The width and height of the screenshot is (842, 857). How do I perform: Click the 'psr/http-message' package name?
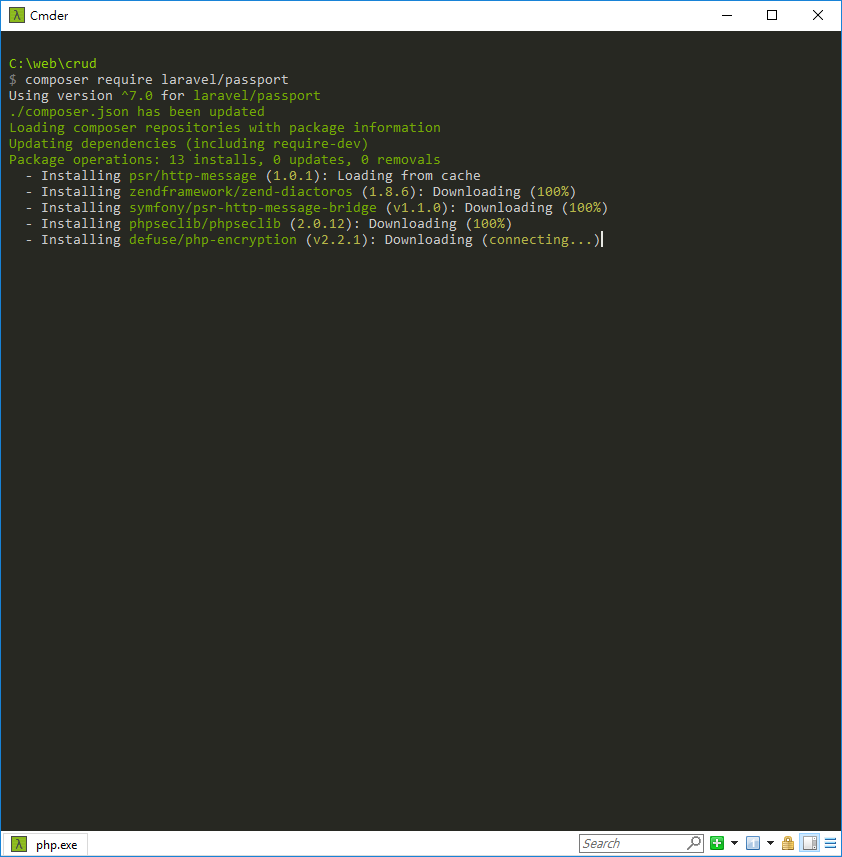[x=192, y=175]
